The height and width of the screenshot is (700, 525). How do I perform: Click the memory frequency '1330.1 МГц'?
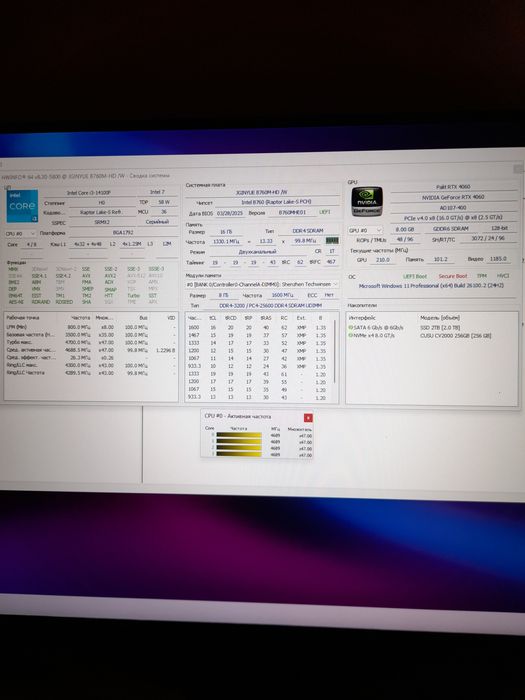pyautogui.click(x=225, y=242)
